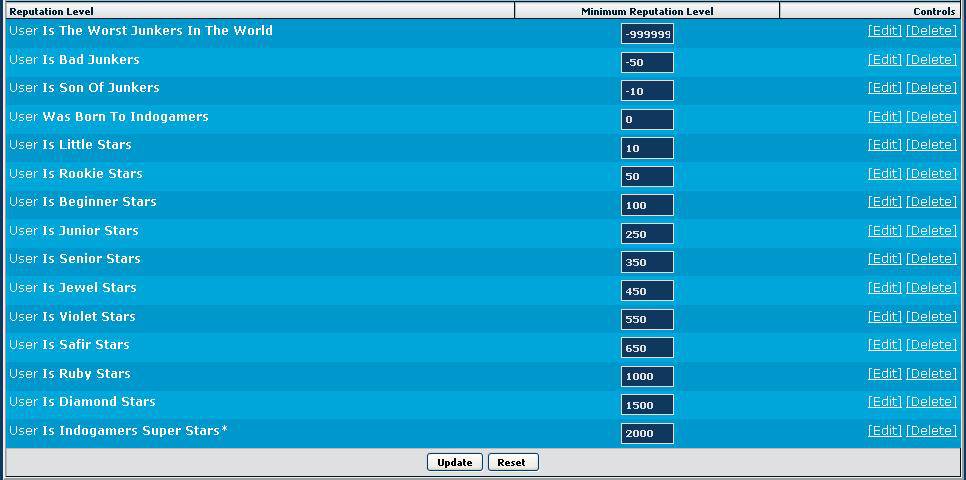This screenshot has height=480, width=966.
Task: Click the -10 field for Son Of Junkers
Action: 647,91
